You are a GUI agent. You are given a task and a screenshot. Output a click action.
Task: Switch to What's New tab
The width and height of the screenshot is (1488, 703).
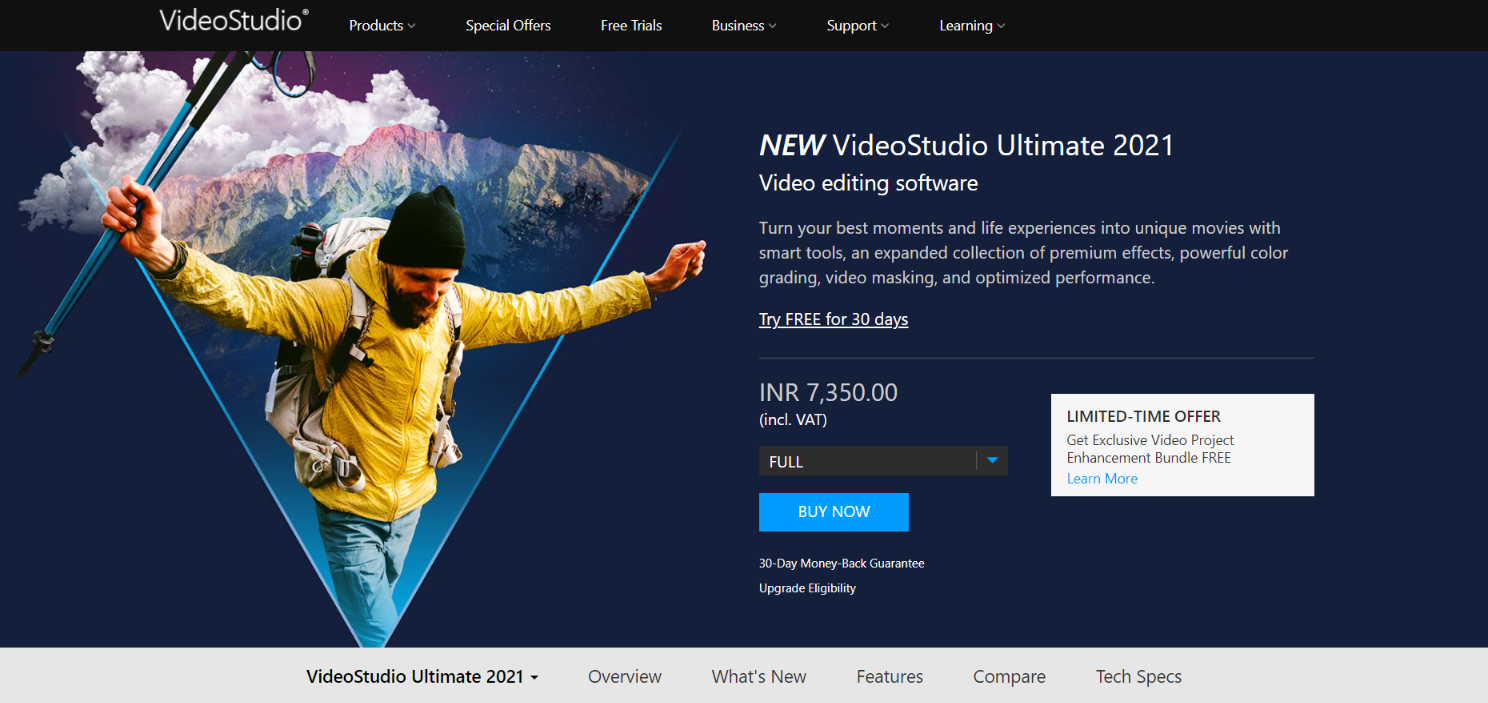(x=759, y=676)
